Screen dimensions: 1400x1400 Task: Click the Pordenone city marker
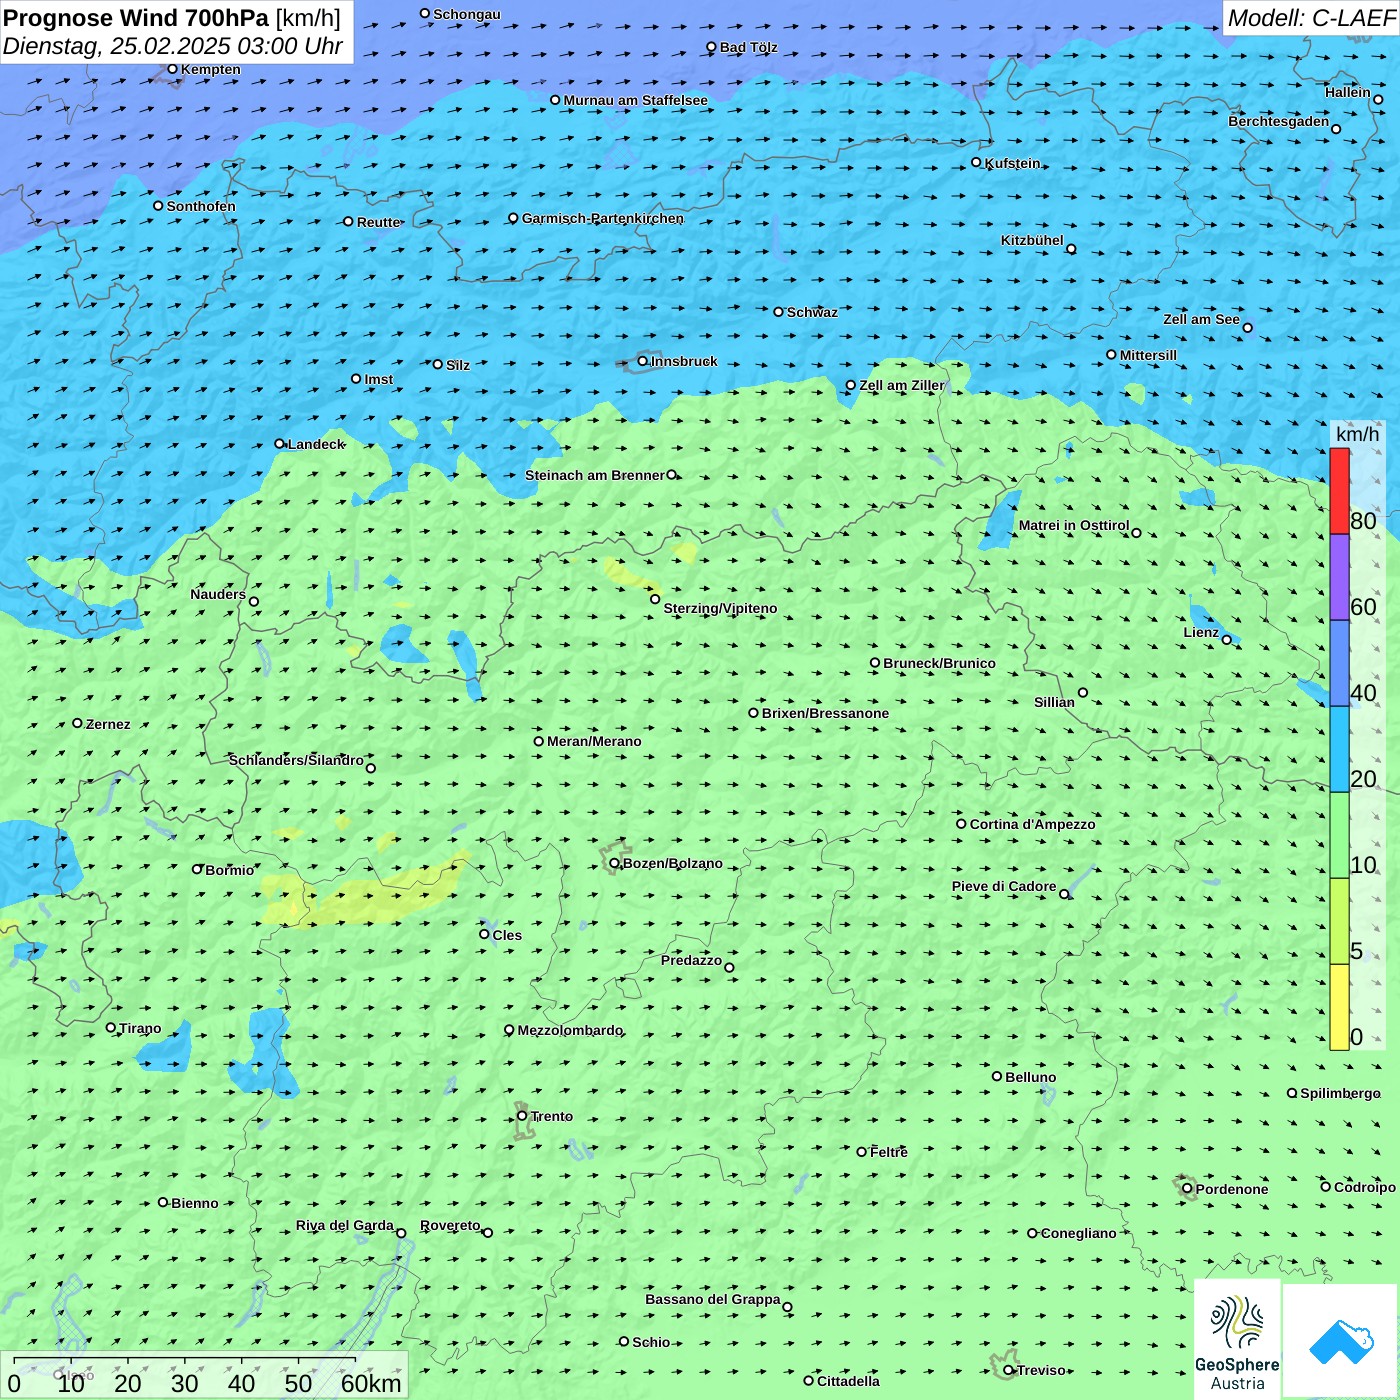click(1187, 1189)
